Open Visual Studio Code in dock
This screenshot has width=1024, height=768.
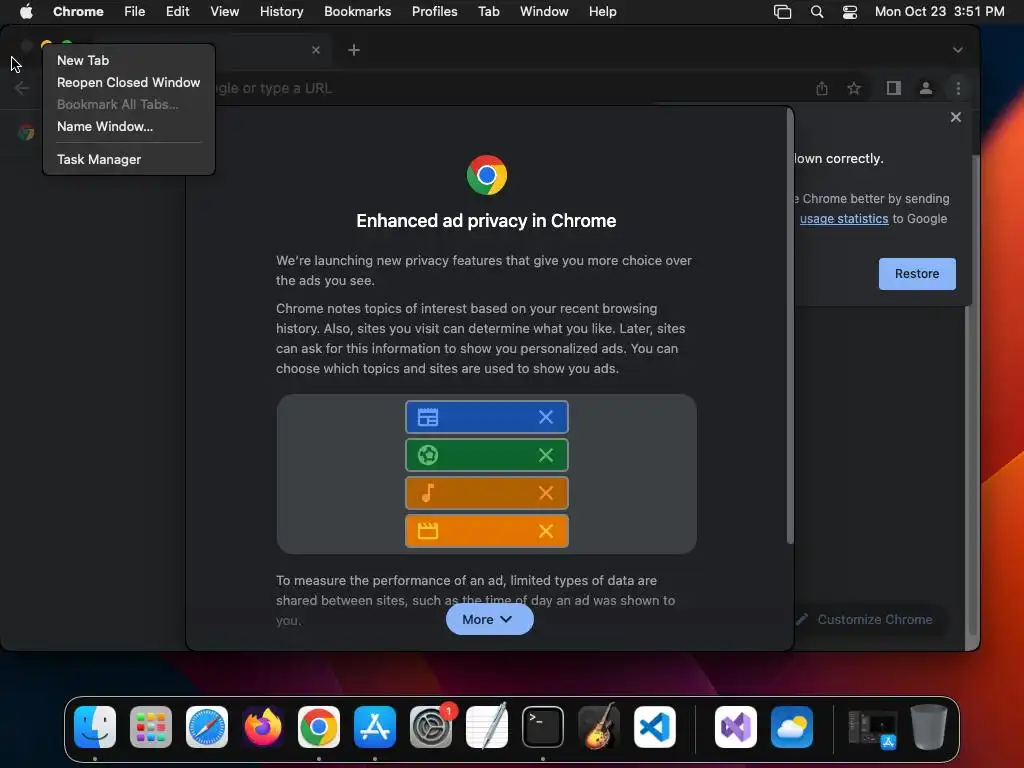pyautogui.click(x=655, y=727)
